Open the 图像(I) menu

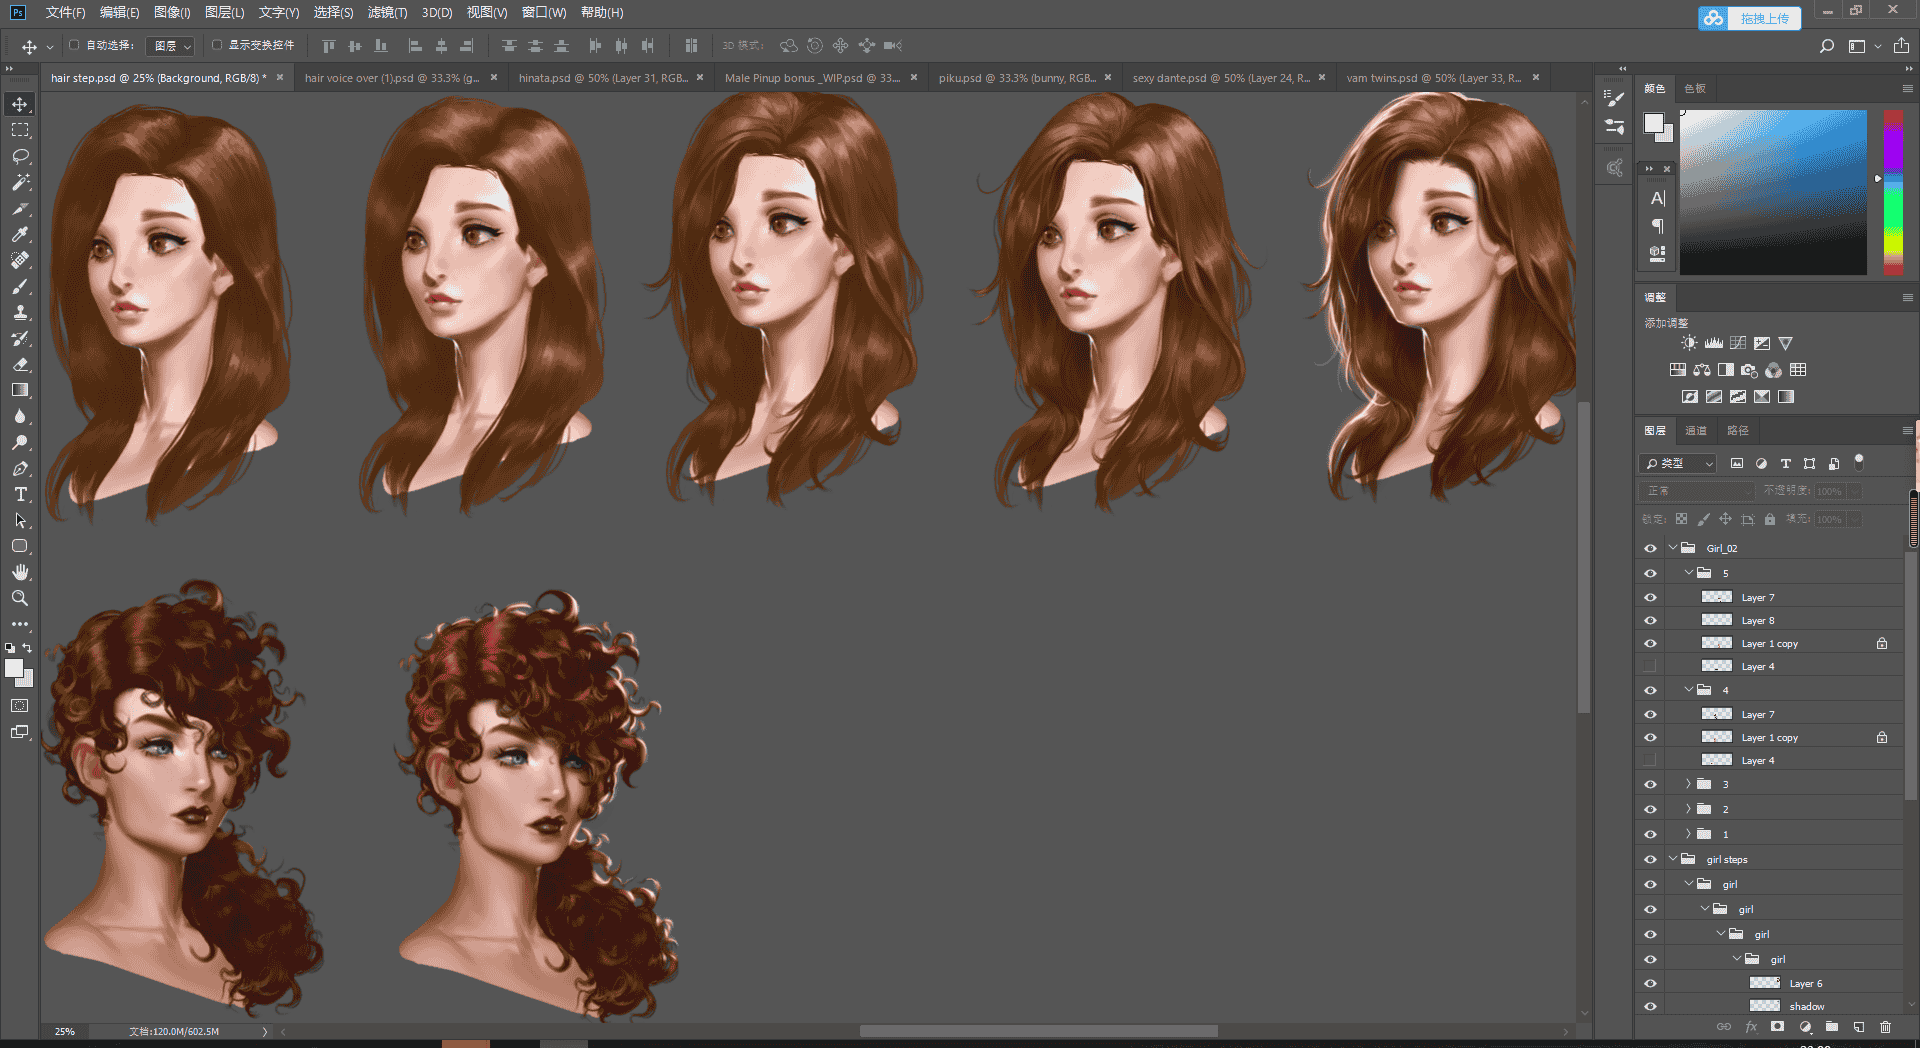172,13
